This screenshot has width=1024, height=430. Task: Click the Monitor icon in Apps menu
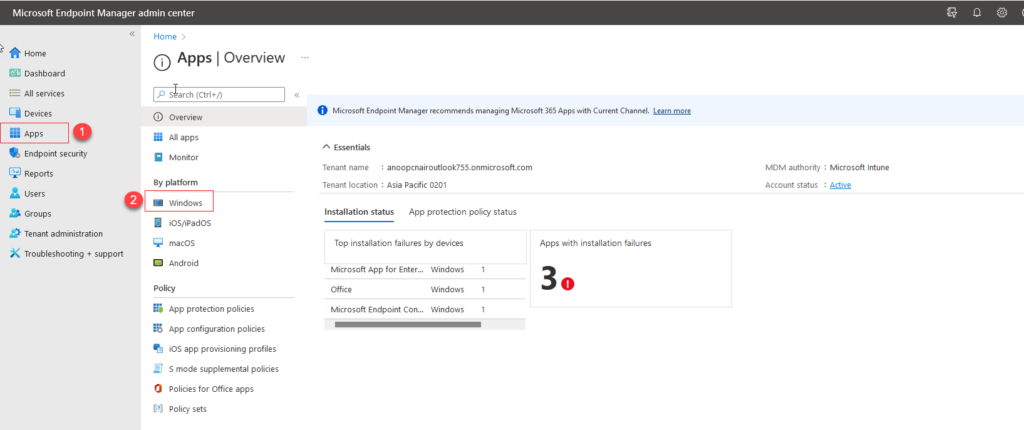[157, 157]
